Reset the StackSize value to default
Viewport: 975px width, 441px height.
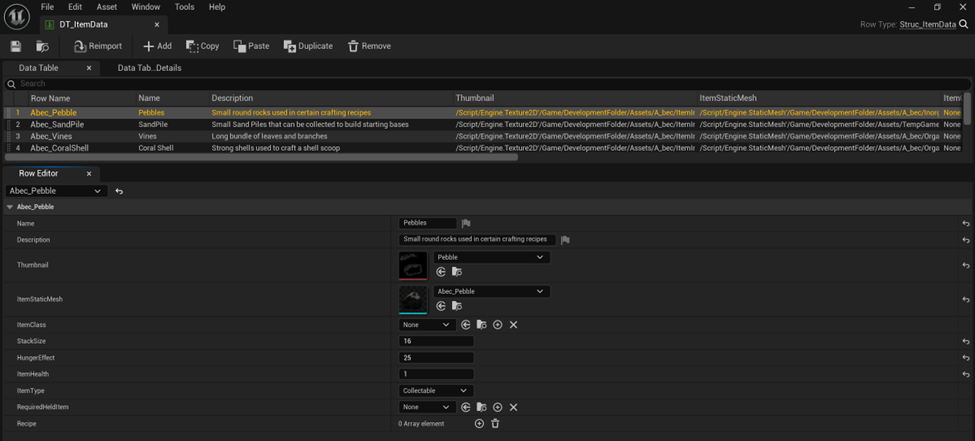coord(965,341)
